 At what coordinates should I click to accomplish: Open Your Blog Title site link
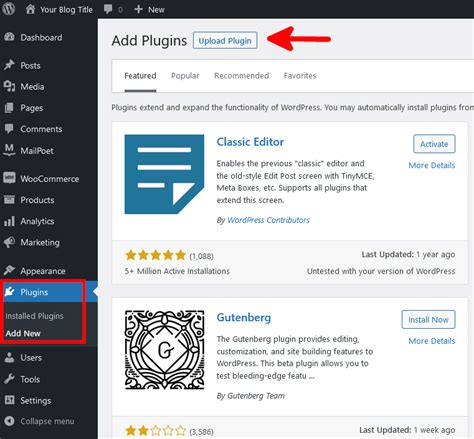66,10
